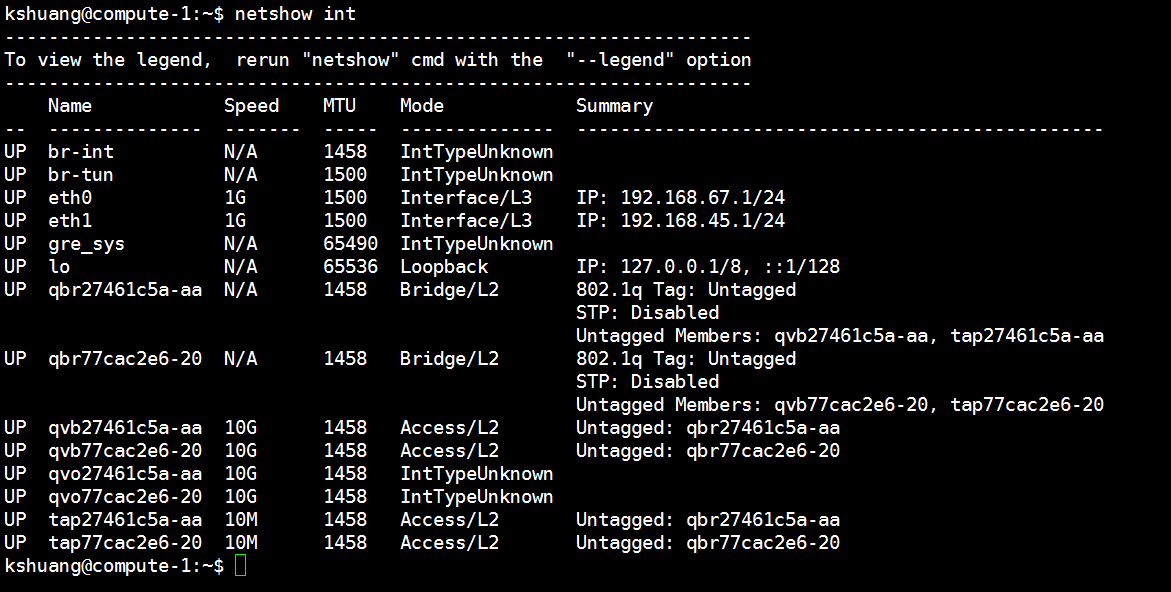Click the 'Mode' column header
Image resolution: width=1171 pixels, height=592 pixels.
(x=422, y=106)
